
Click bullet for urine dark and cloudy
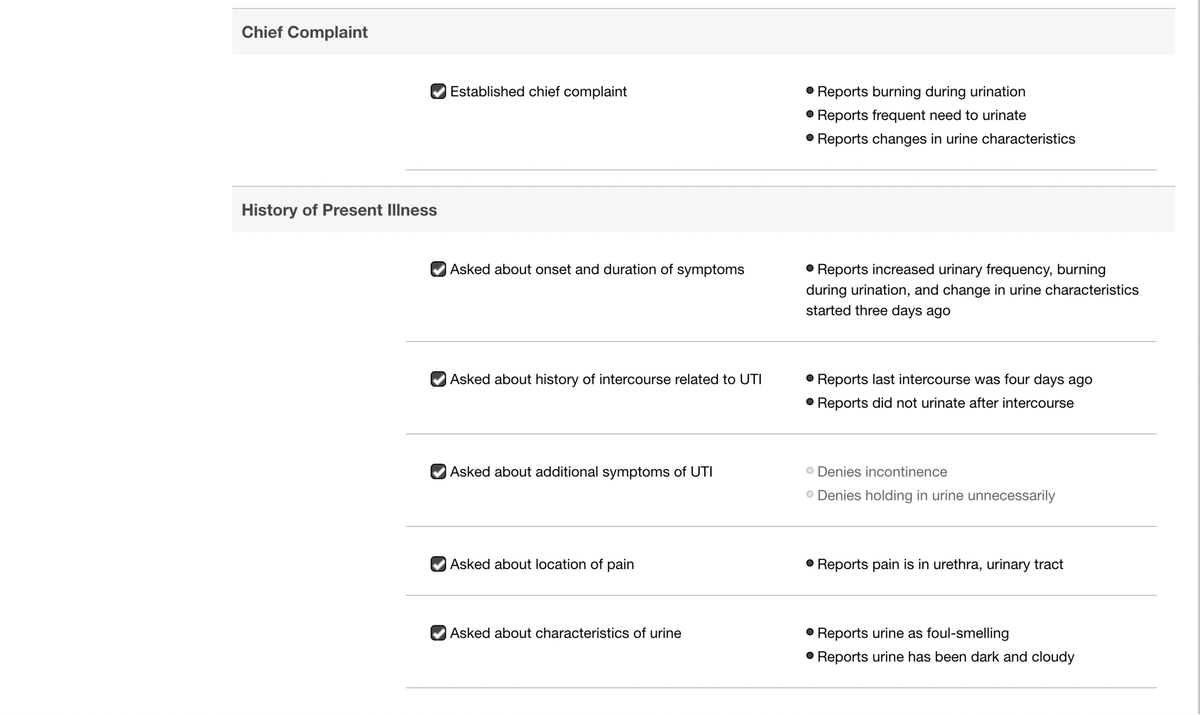[810, 657]
